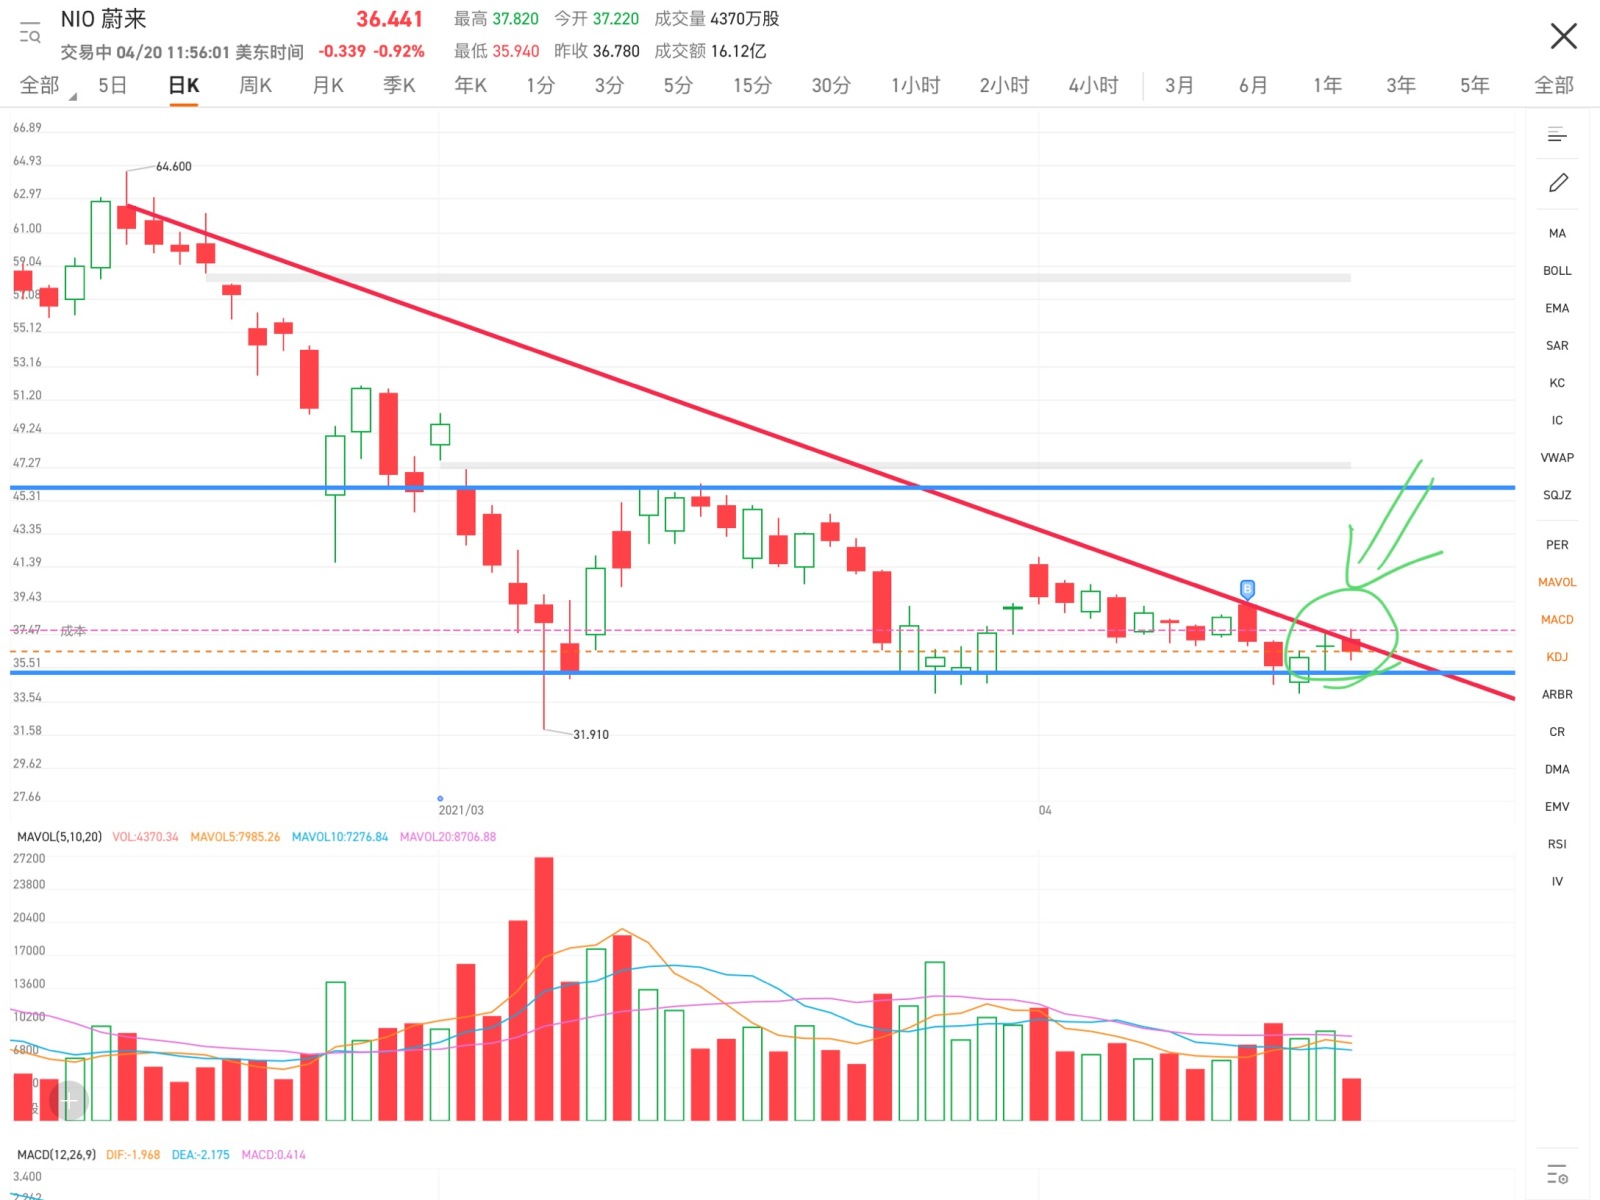
Task: Tap the NIO 蔚来 stock title
Action: [103, 19]
